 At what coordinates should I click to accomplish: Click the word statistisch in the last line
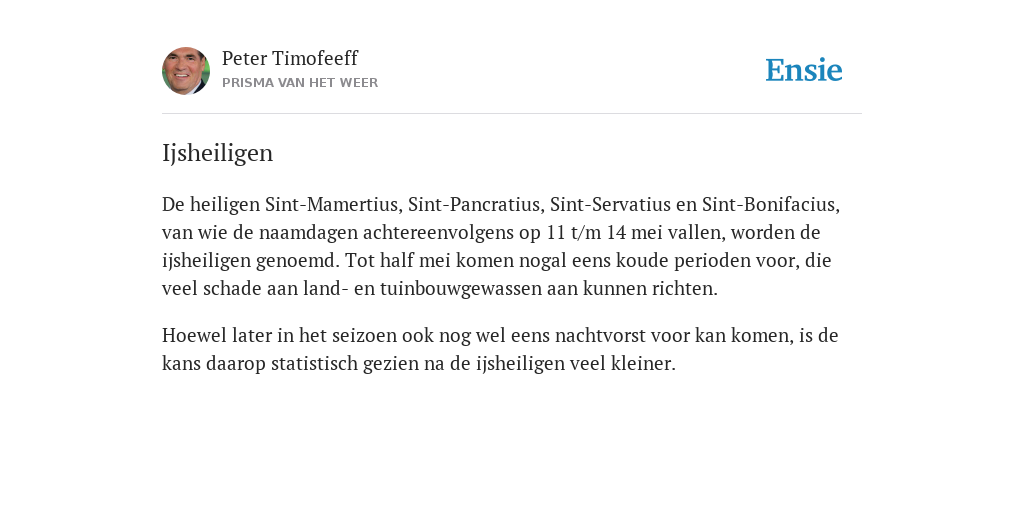click(314, 364)
